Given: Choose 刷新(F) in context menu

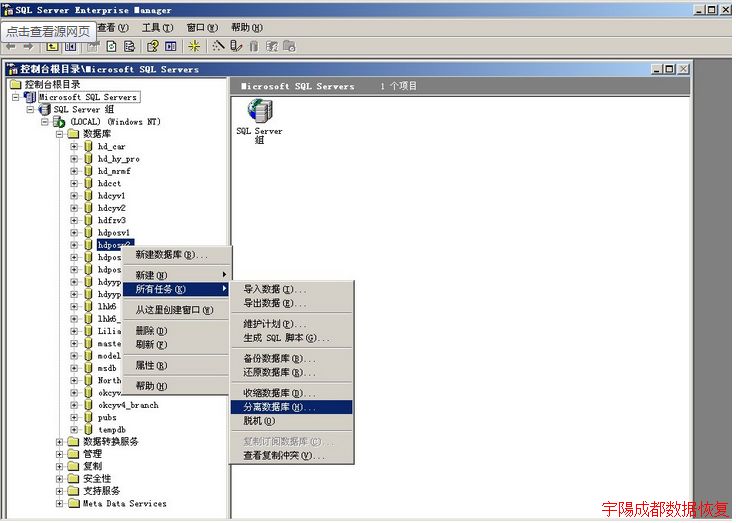Looking at the screenshot, I should [177, 344].
